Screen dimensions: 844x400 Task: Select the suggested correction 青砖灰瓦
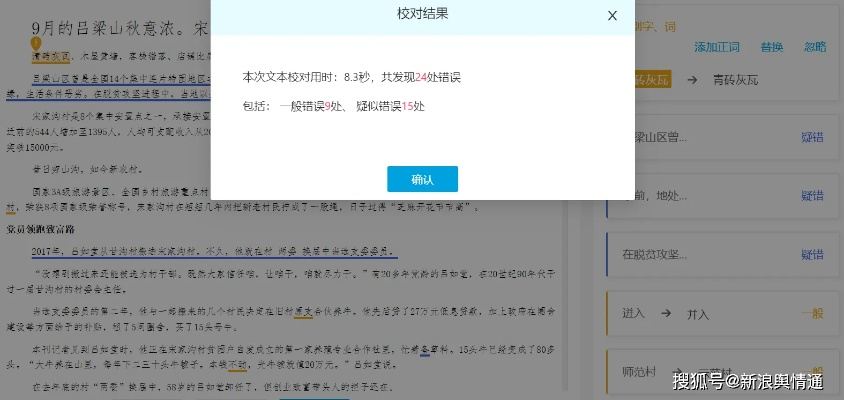741,79
